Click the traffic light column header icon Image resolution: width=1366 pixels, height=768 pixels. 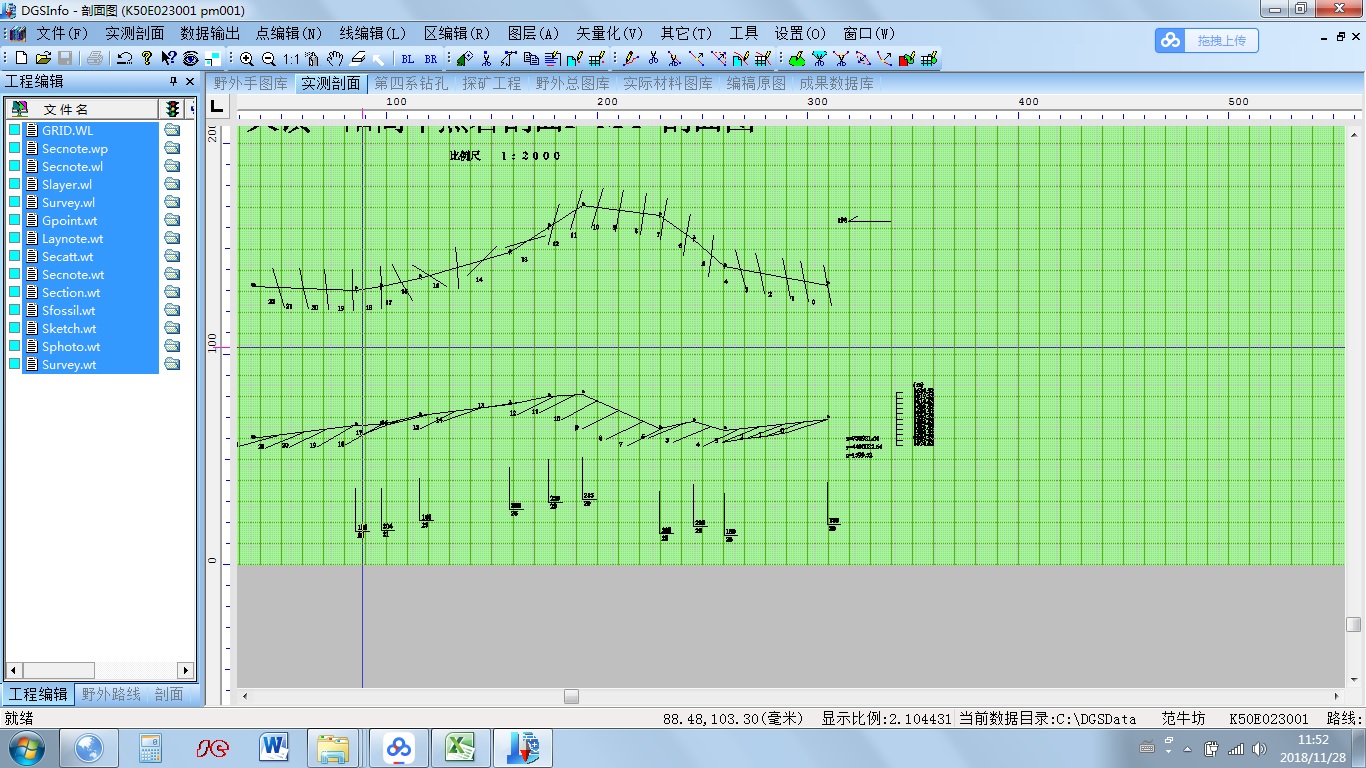tap(172, 108)
